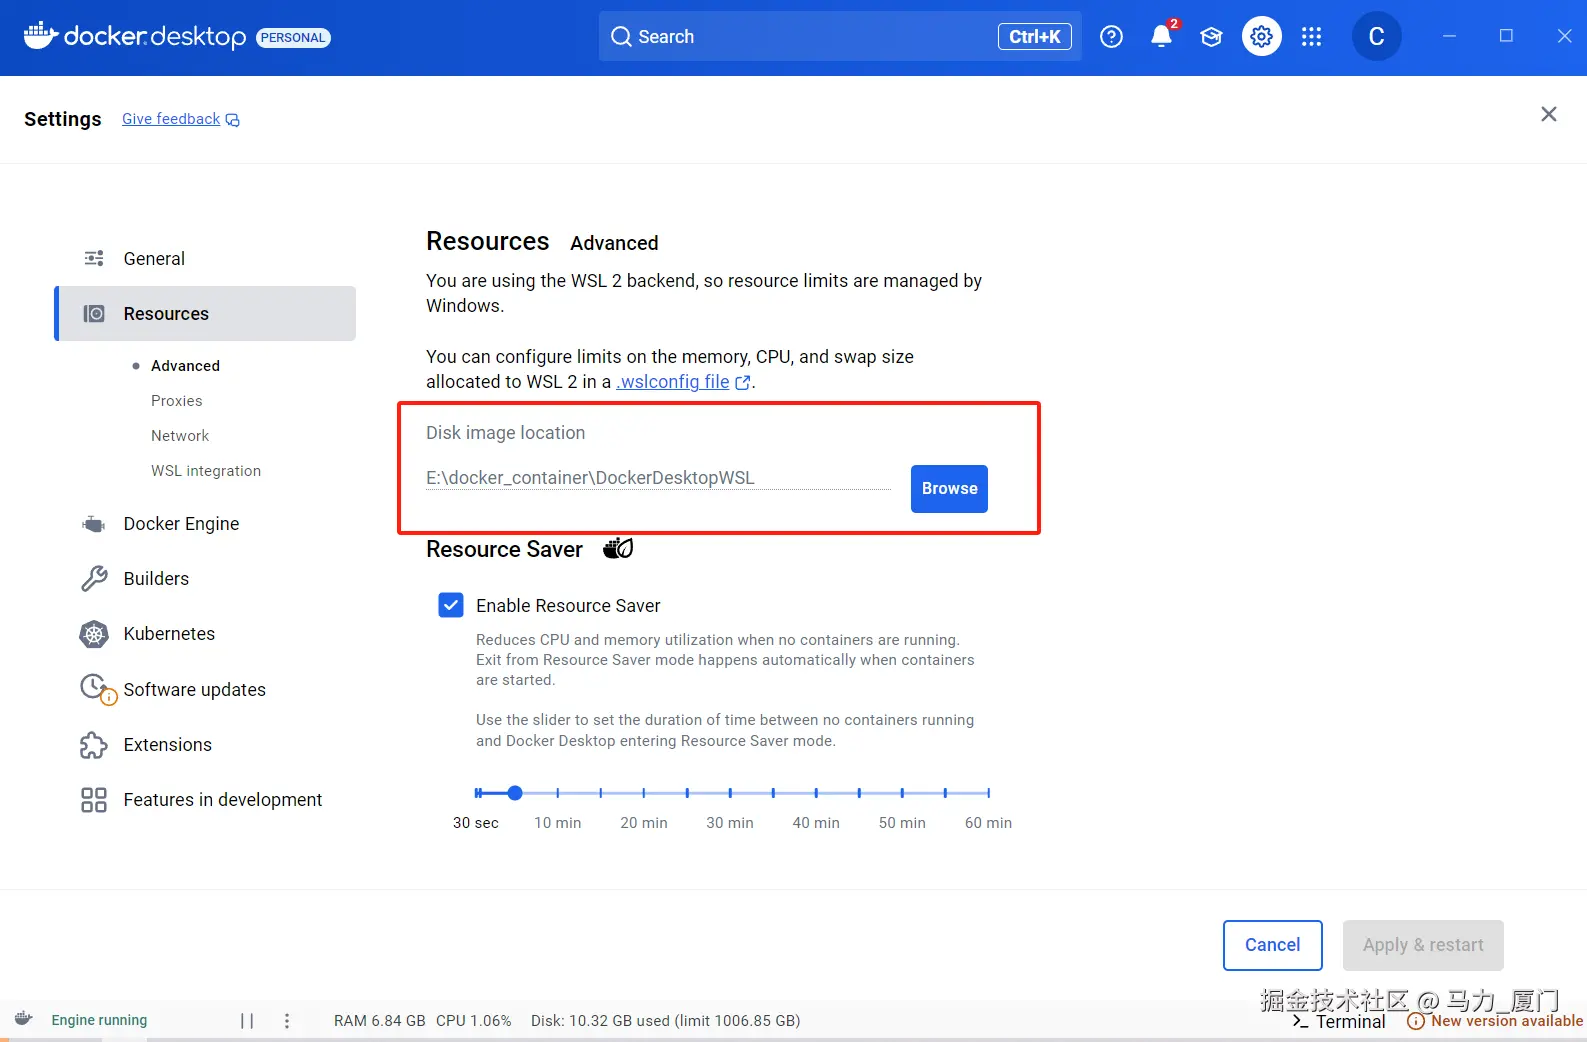The height and width of the screenshot is (1042, 1587).
Task: Select the Advanced sub-item under Resources
Action: click(185, 366)
